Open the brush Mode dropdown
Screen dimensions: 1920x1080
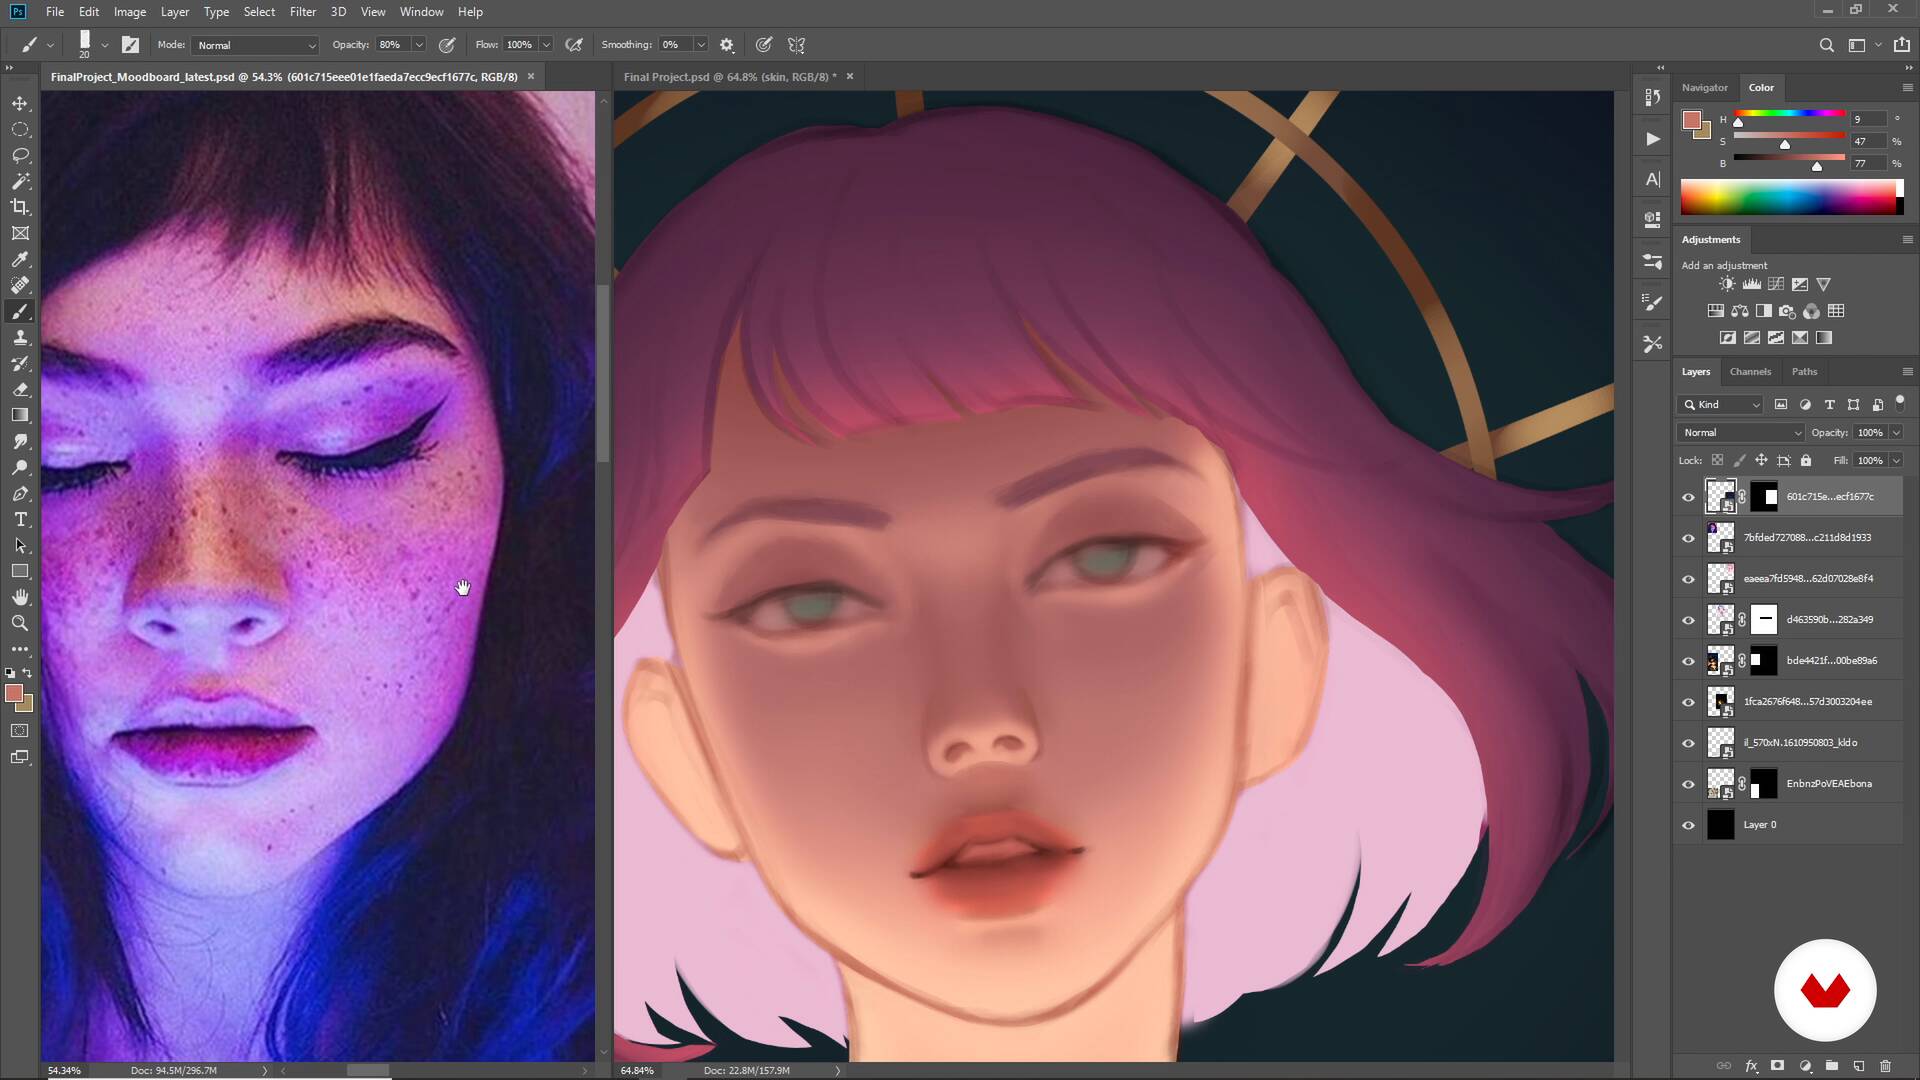[x=256, y=45]
